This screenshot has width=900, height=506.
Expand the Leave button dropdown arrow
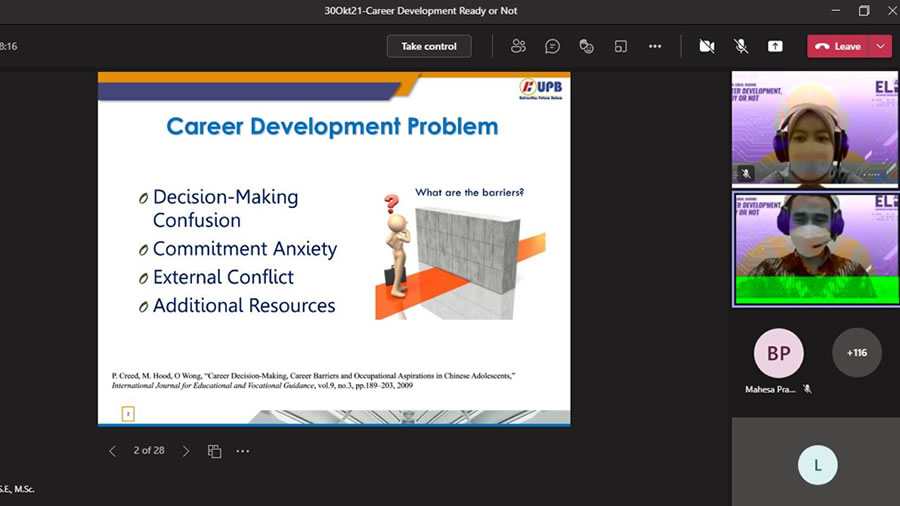(x=881, y=46)
